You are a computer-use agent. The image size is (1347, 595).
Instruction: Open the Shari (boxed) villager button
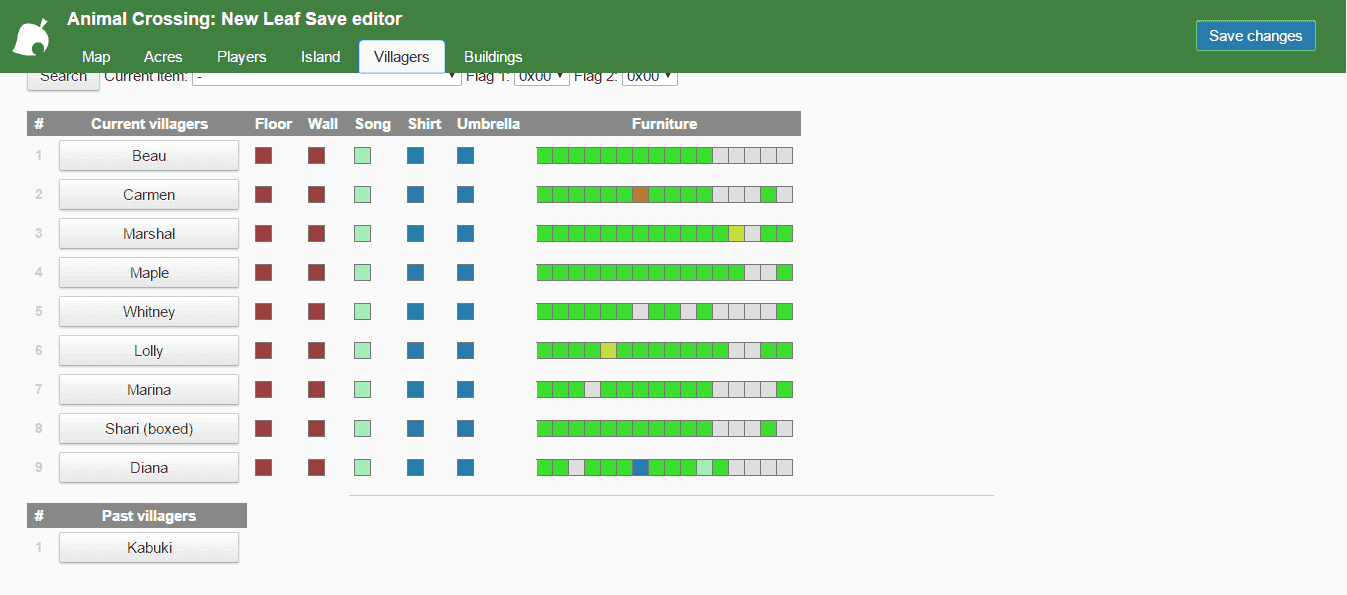[x=149, y=429]
